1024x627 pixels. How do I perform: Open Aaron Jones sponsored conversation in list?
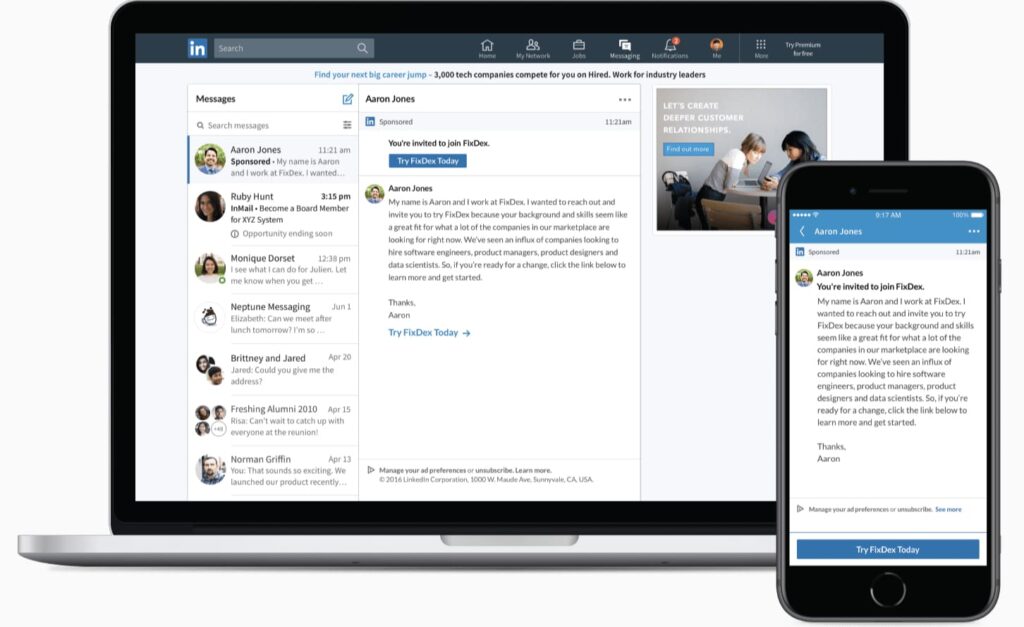point(273,160)
